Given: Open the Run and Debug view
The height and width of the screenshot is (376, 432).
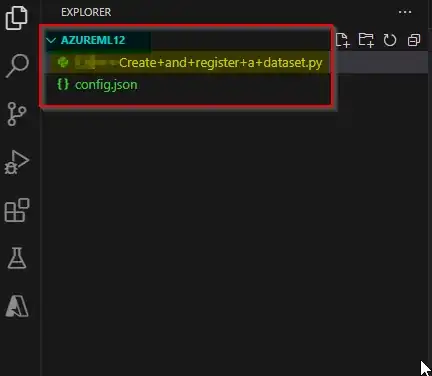Looking at the screenshot, I should 17,162.
